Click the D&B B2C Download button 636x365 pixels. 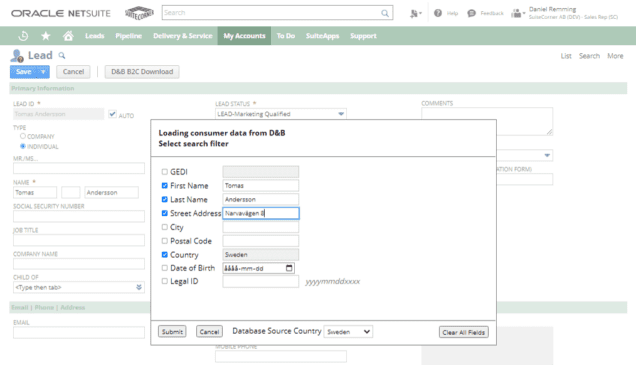tap(142, 72)
